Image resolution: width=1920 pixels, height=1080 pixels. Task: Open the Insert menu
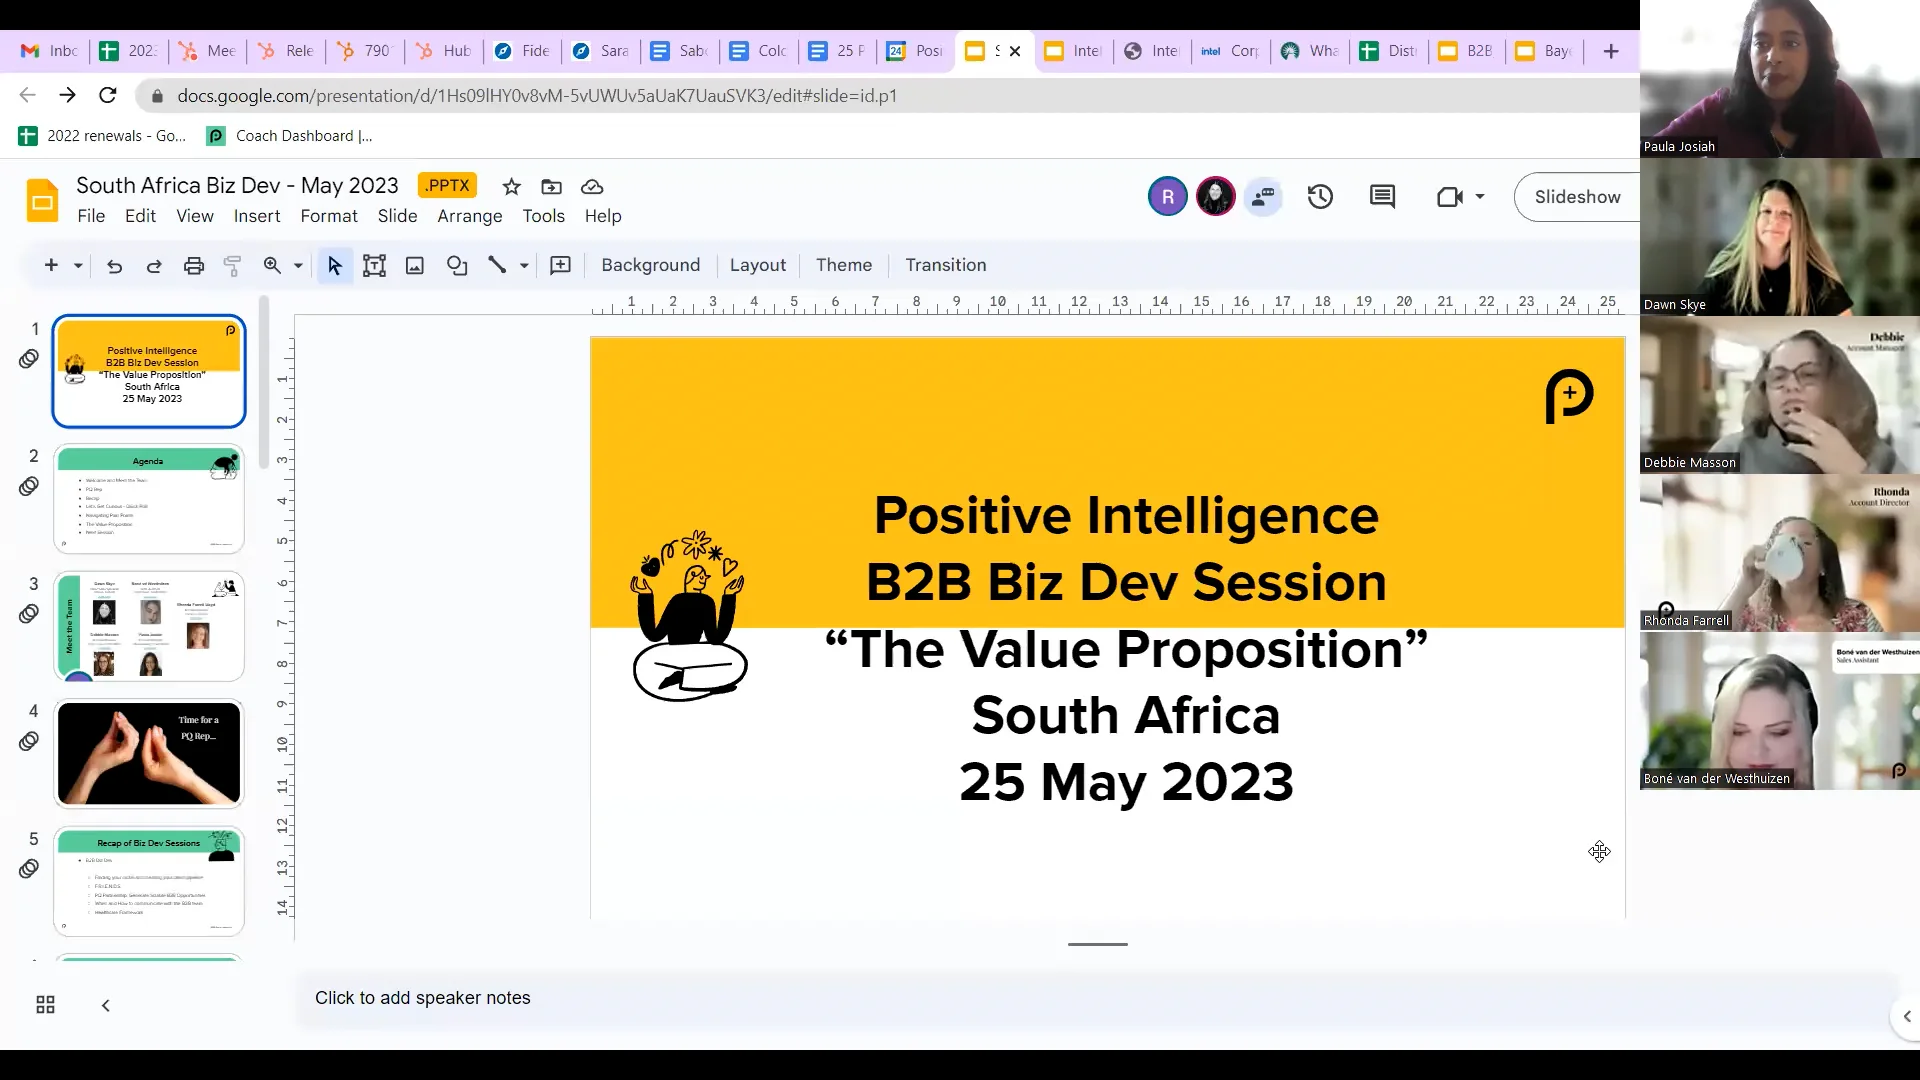tap(256, 216)
